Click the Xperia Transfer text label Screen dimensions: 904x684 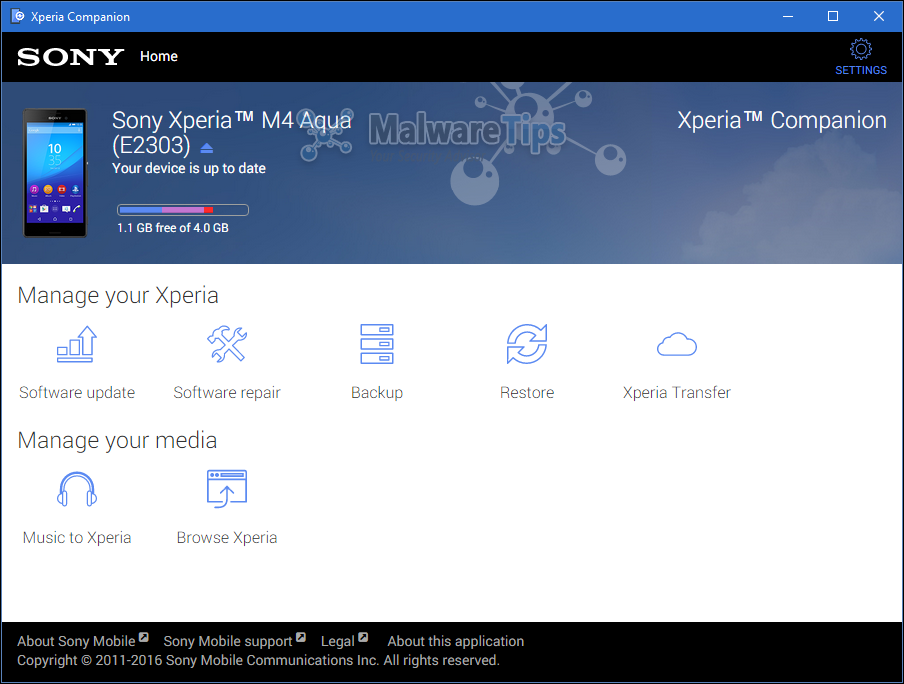(x=677, y=393)
